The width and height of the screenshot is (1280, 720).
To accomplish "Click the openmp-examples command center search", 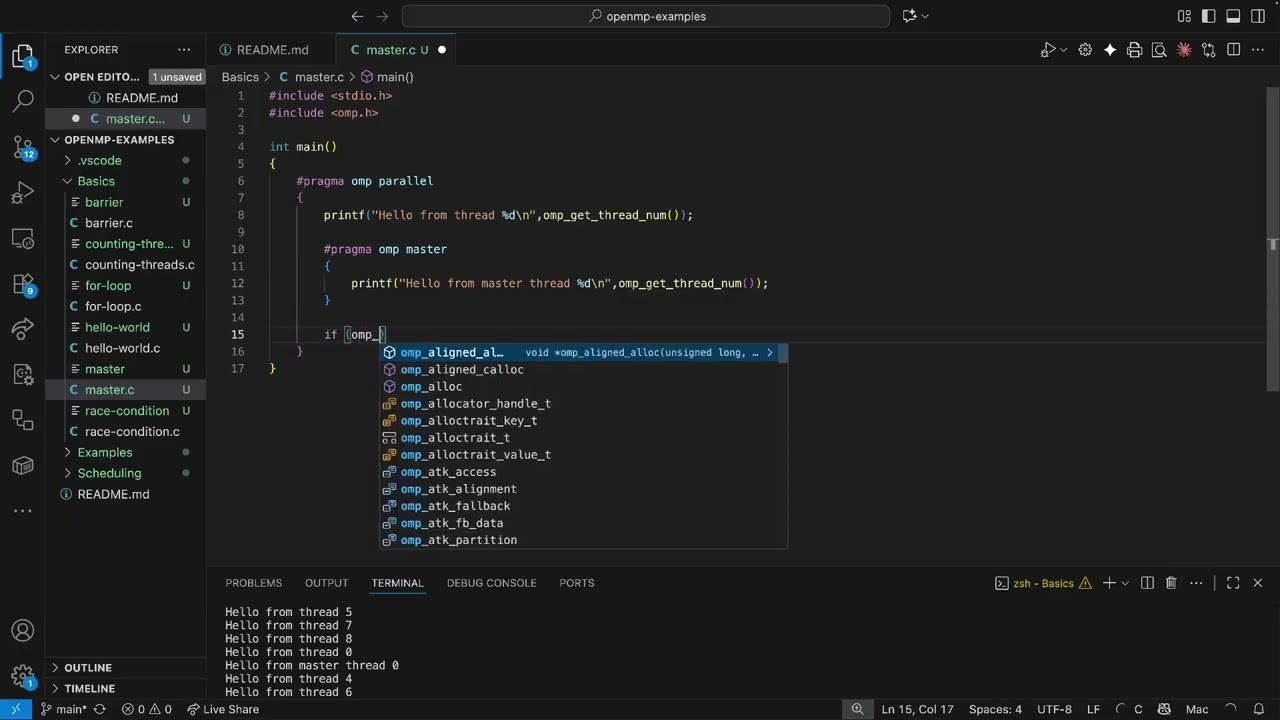I will coord(646,16).
